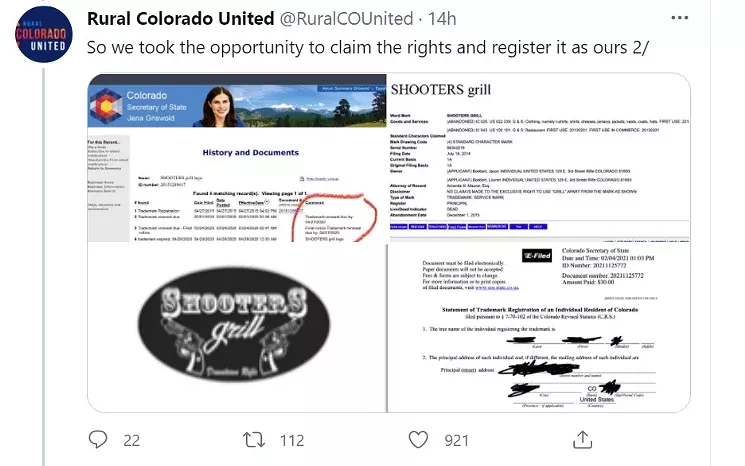Open the SHOOTERS grill trademark record image

pos(539,158)
